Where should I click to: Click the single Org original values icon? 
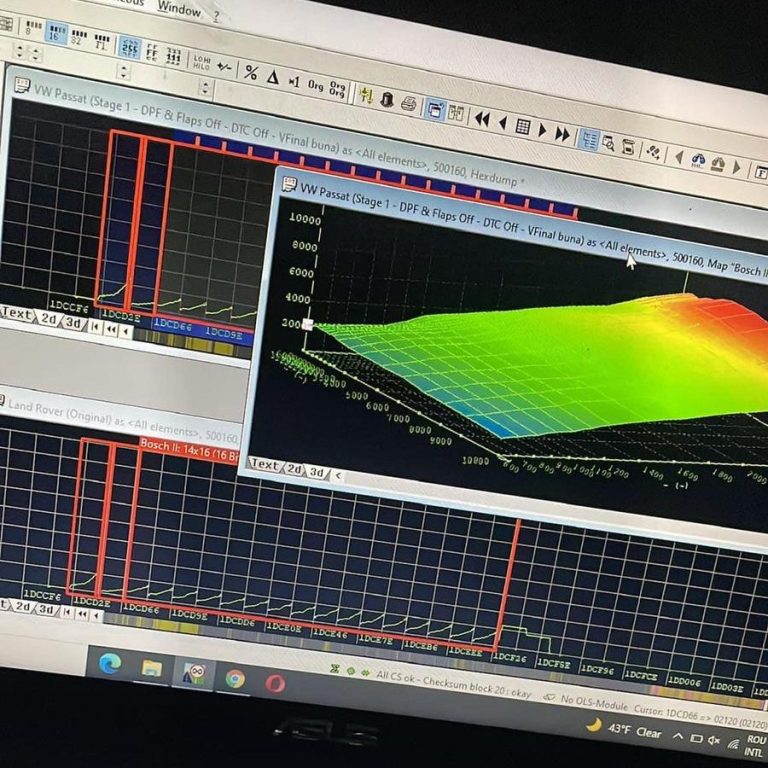pos(315,86)
